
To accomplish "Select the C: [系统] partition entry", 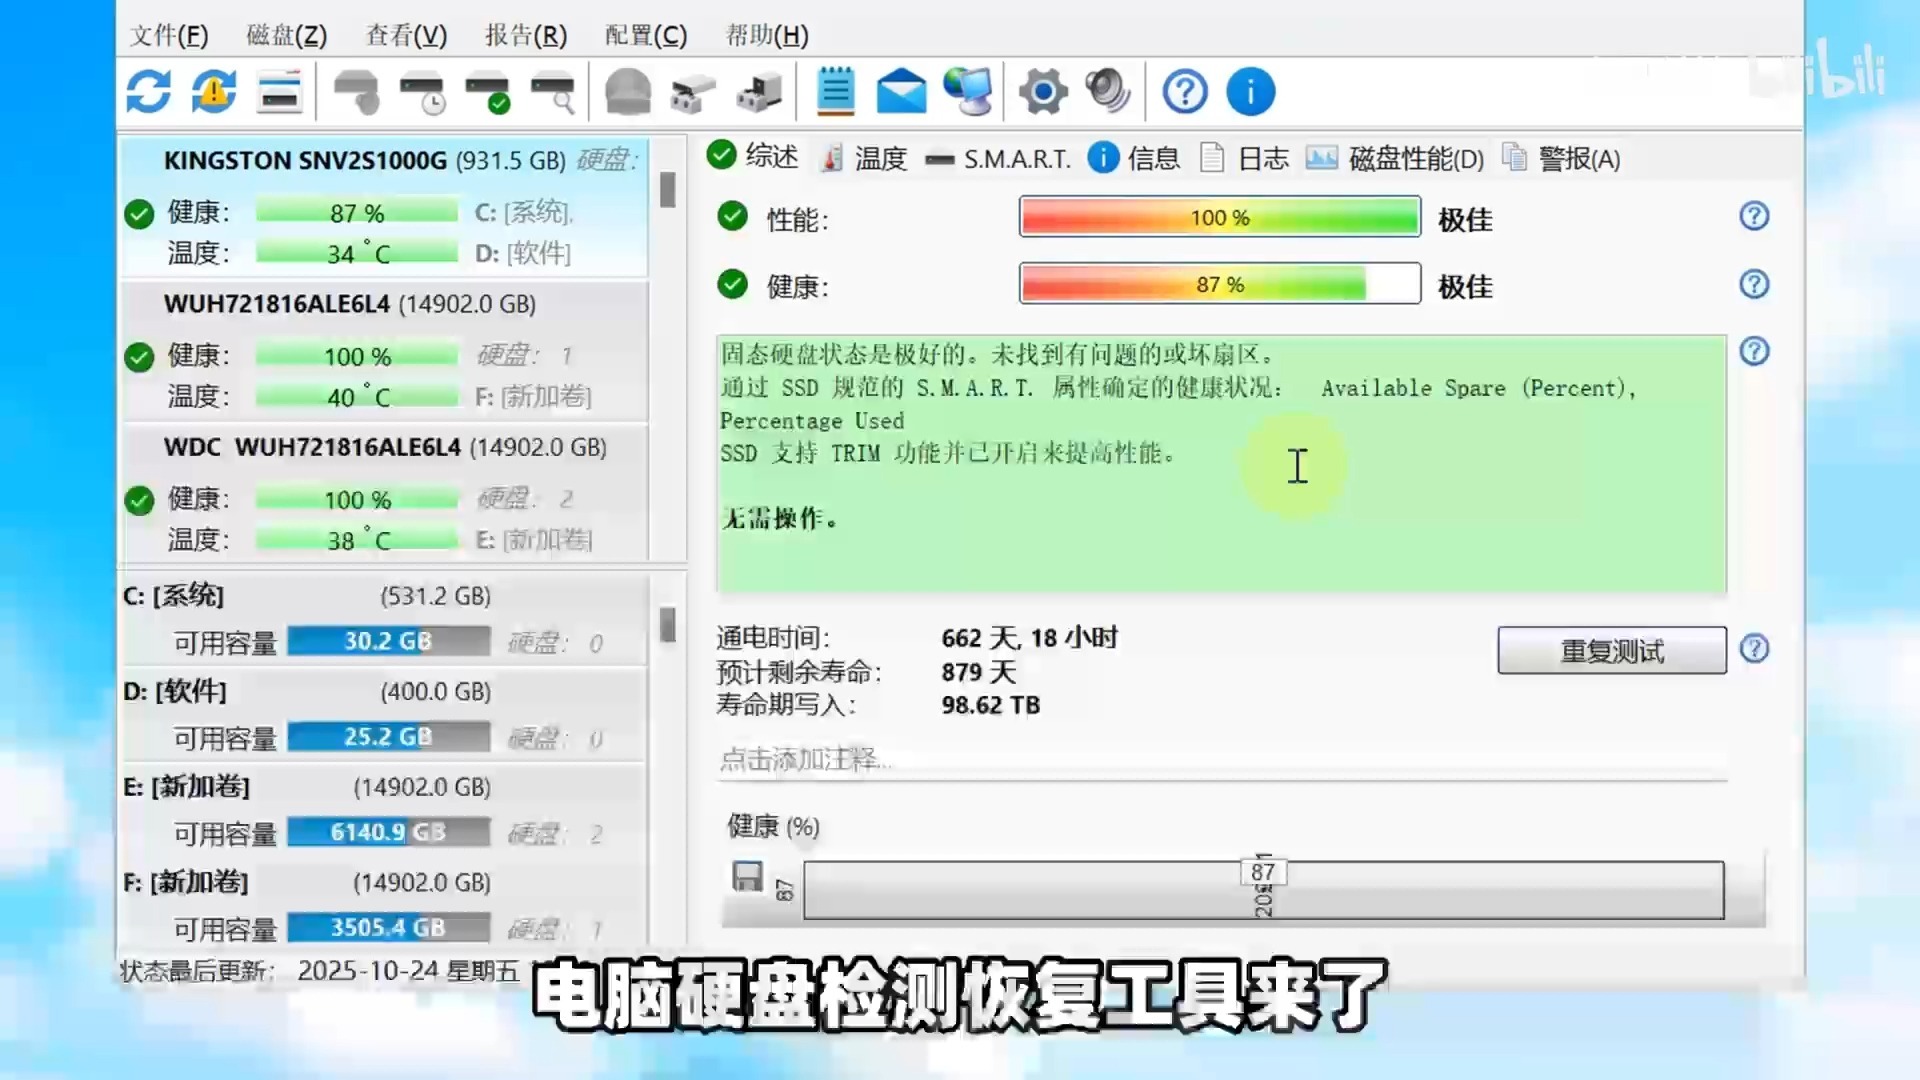I will point(174,596).
